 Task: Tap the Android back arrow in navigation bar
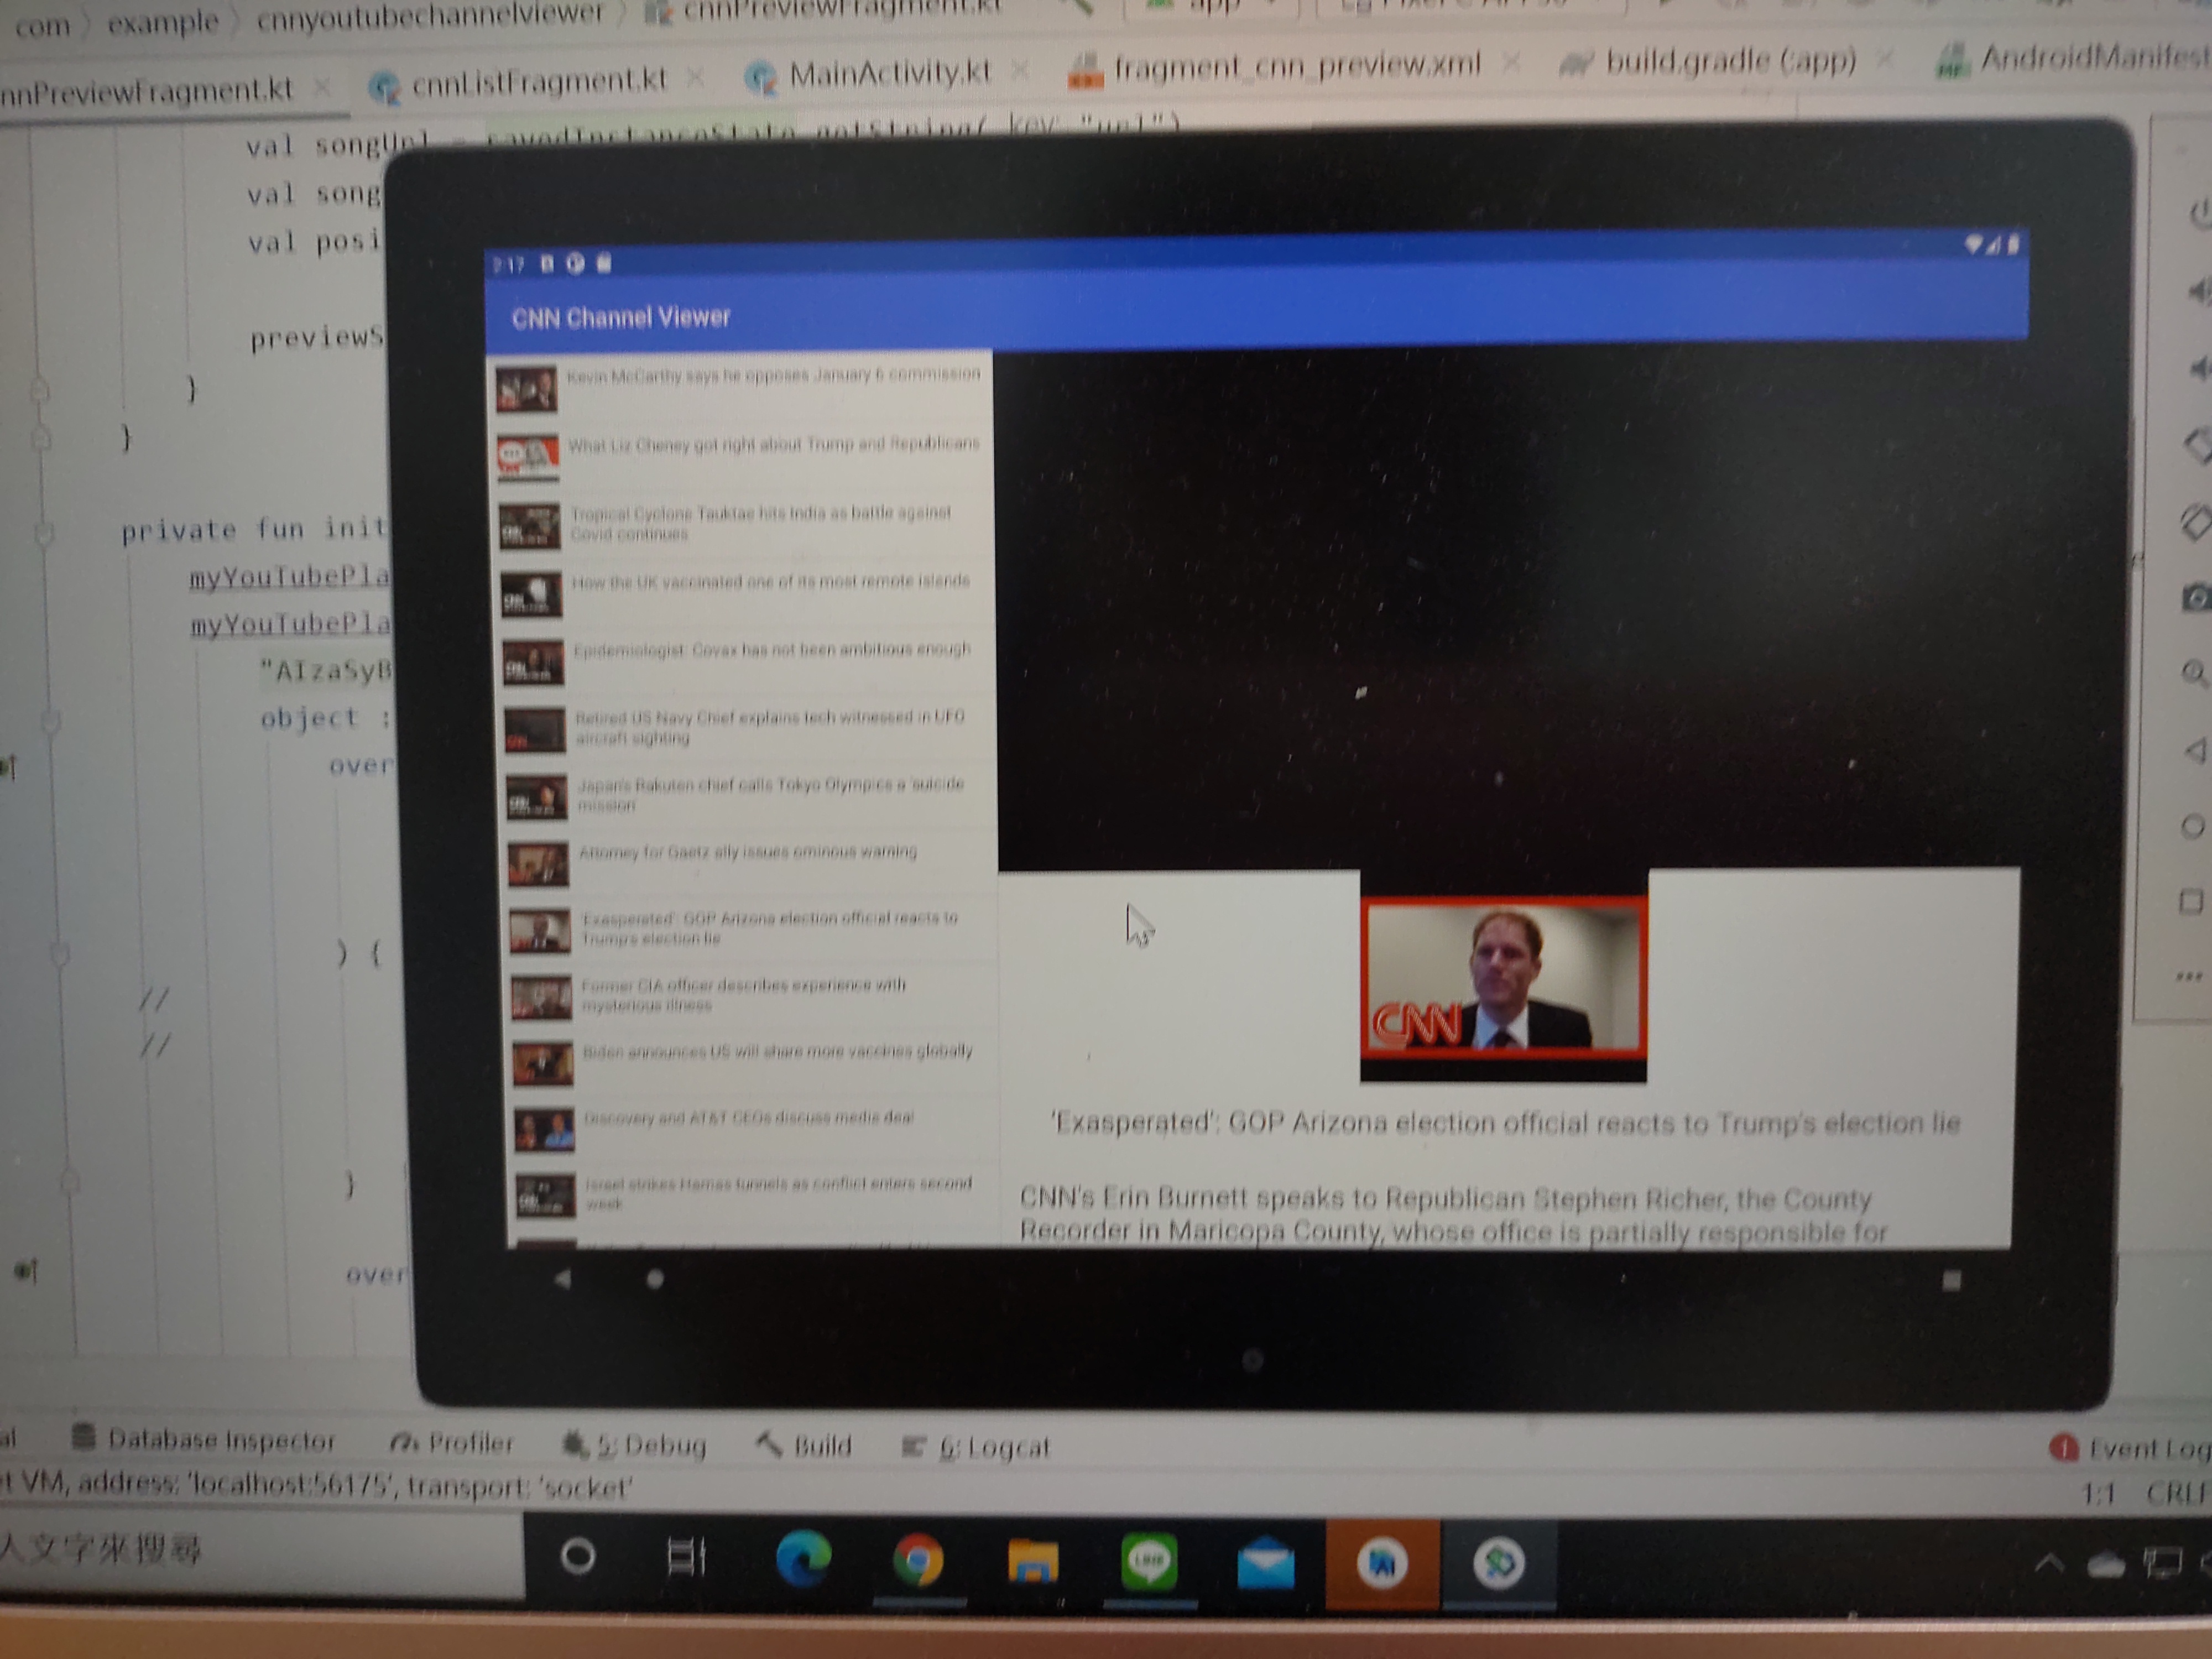click(x=563, y=1278)
